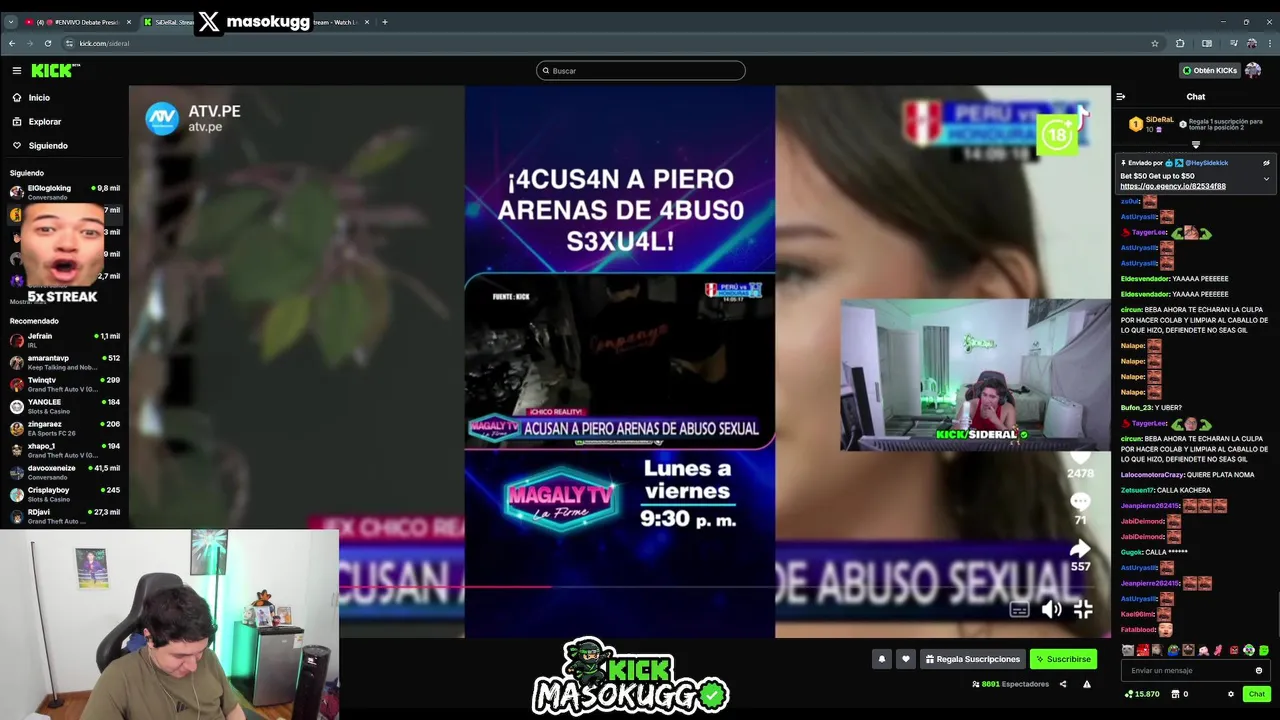Open chat settings gear
Image resolution: width=1280 pixels, height=720 pixels.
(1231, 694)
